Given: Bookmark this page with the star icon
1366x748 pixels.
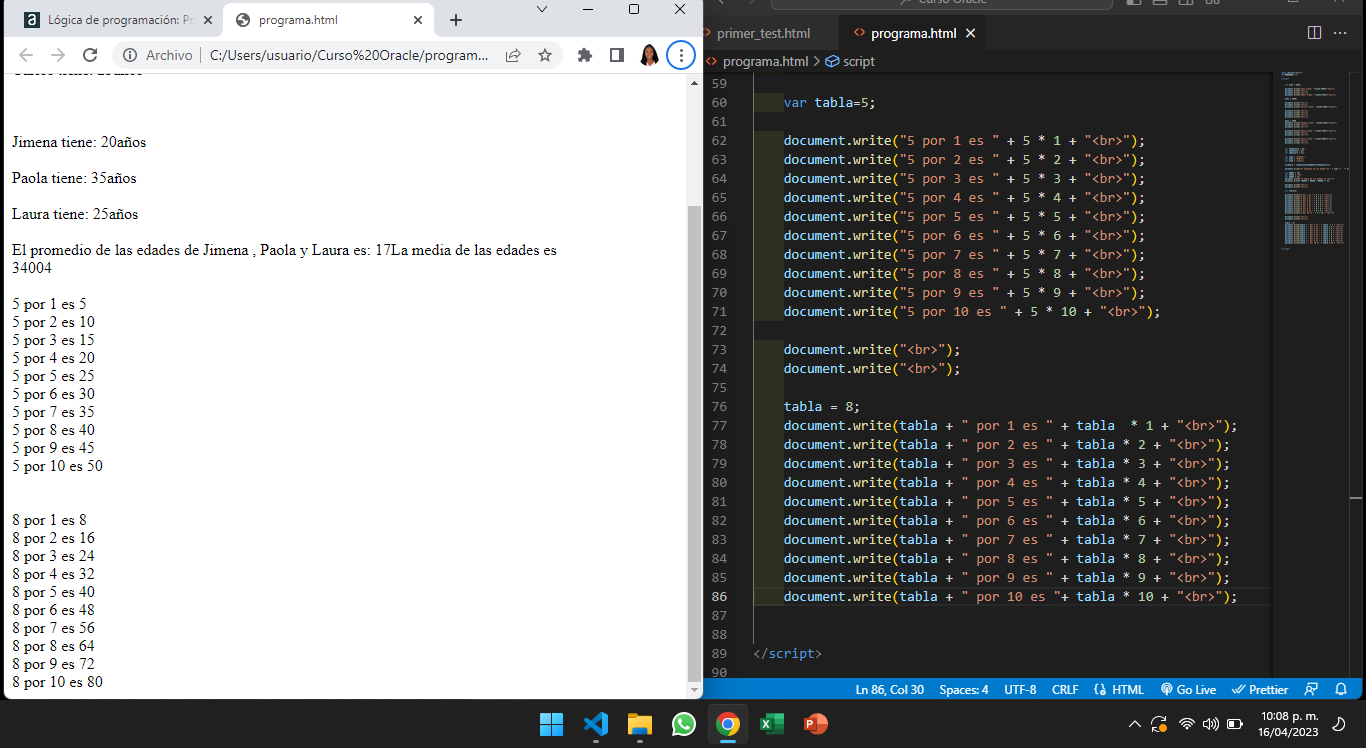Looking at the screenshot, I should 545,55.
